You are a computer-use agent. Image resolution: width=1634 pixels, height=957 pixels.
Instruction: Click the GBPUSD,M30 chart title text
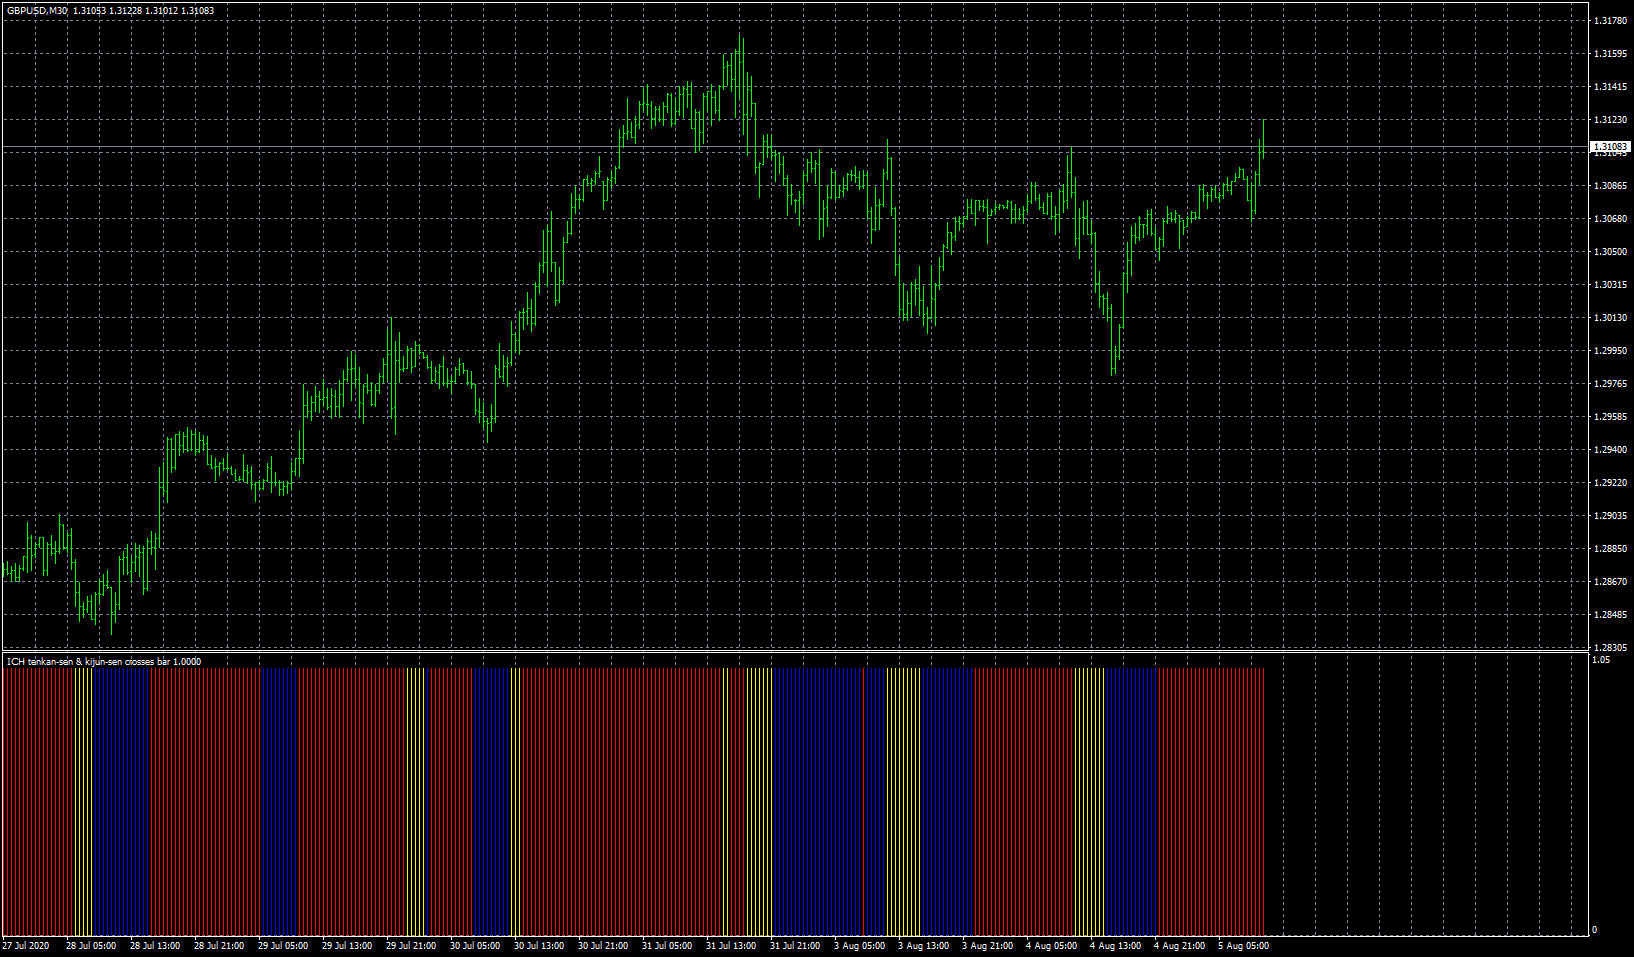pyautogui.click(x=37, y=11)
